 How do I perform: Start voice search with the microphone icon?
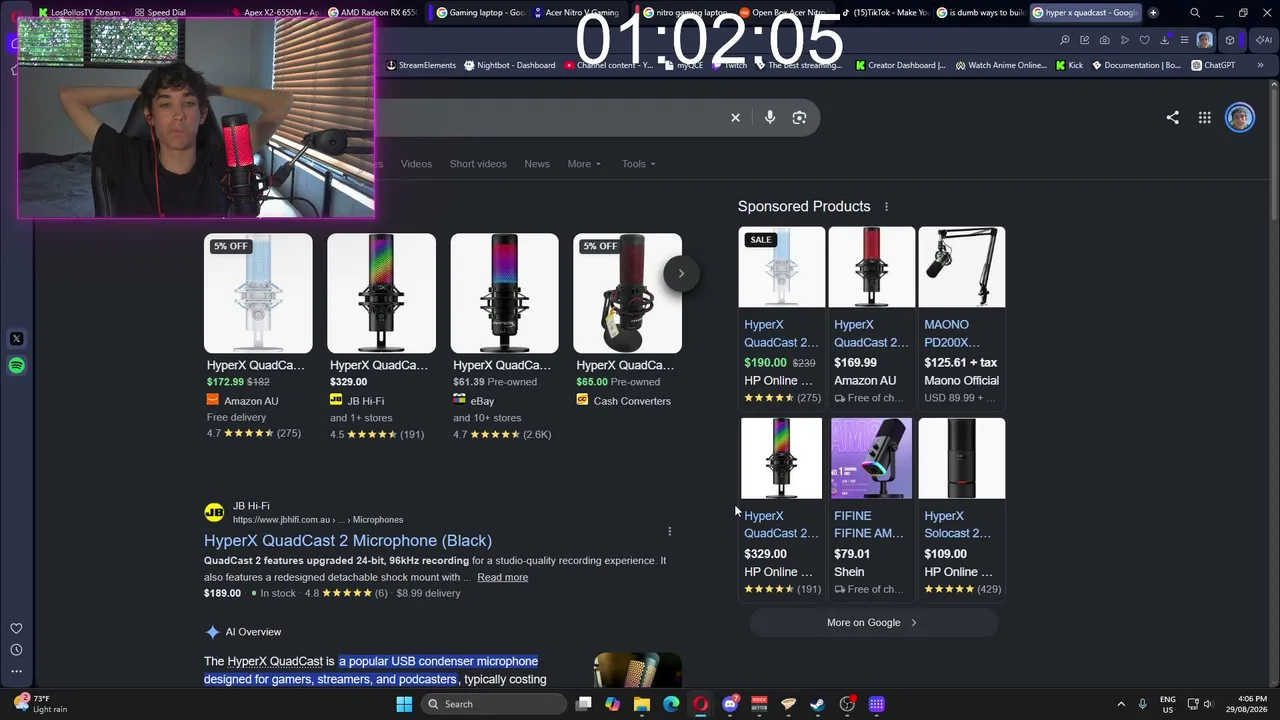click(770, 118)
